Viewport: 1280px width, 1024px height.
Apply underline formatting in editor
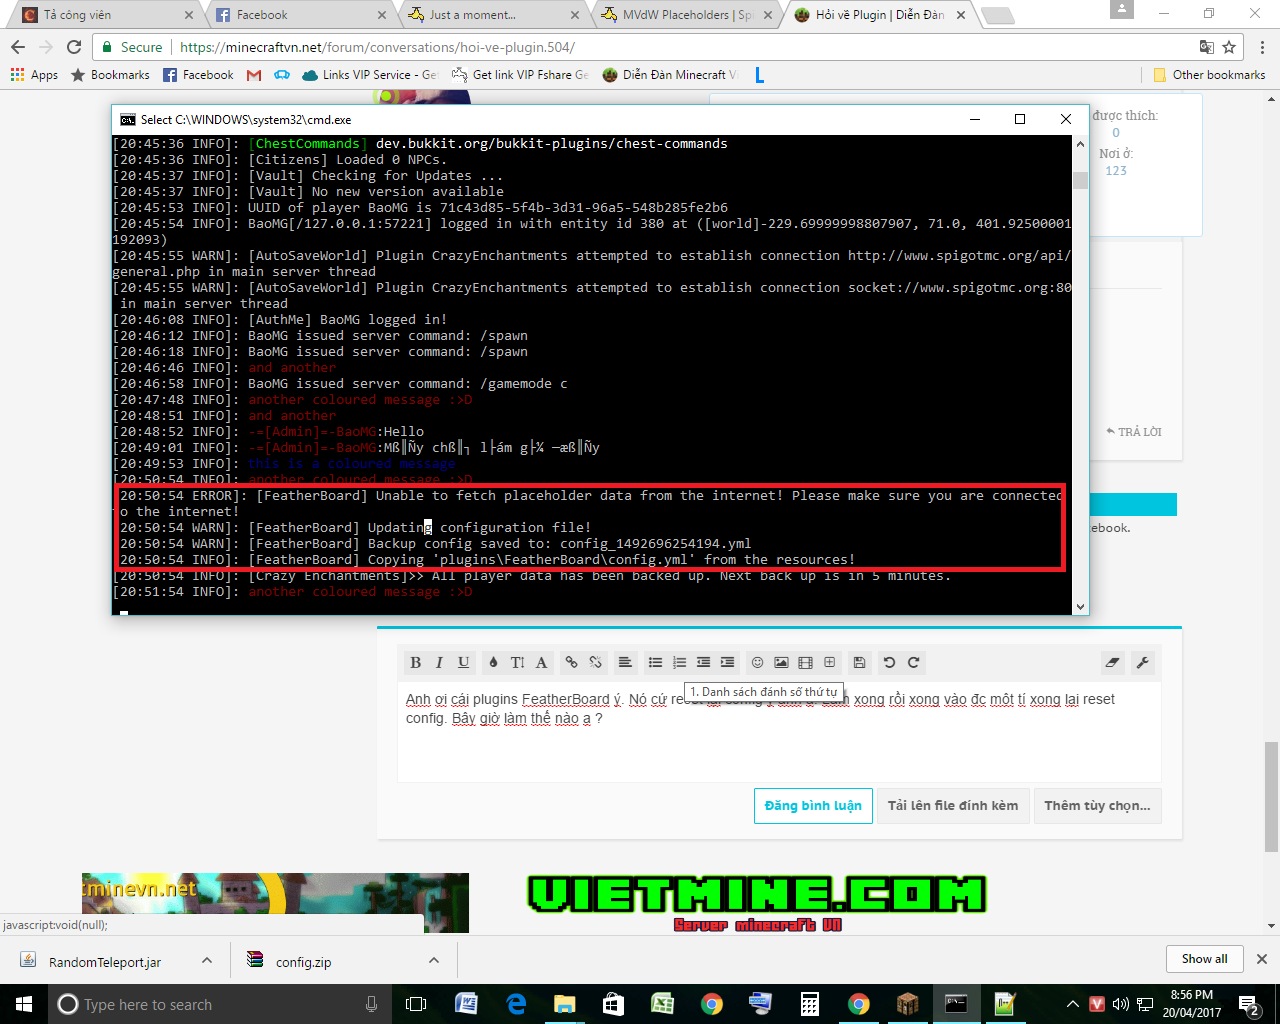(x=463, y=662)
